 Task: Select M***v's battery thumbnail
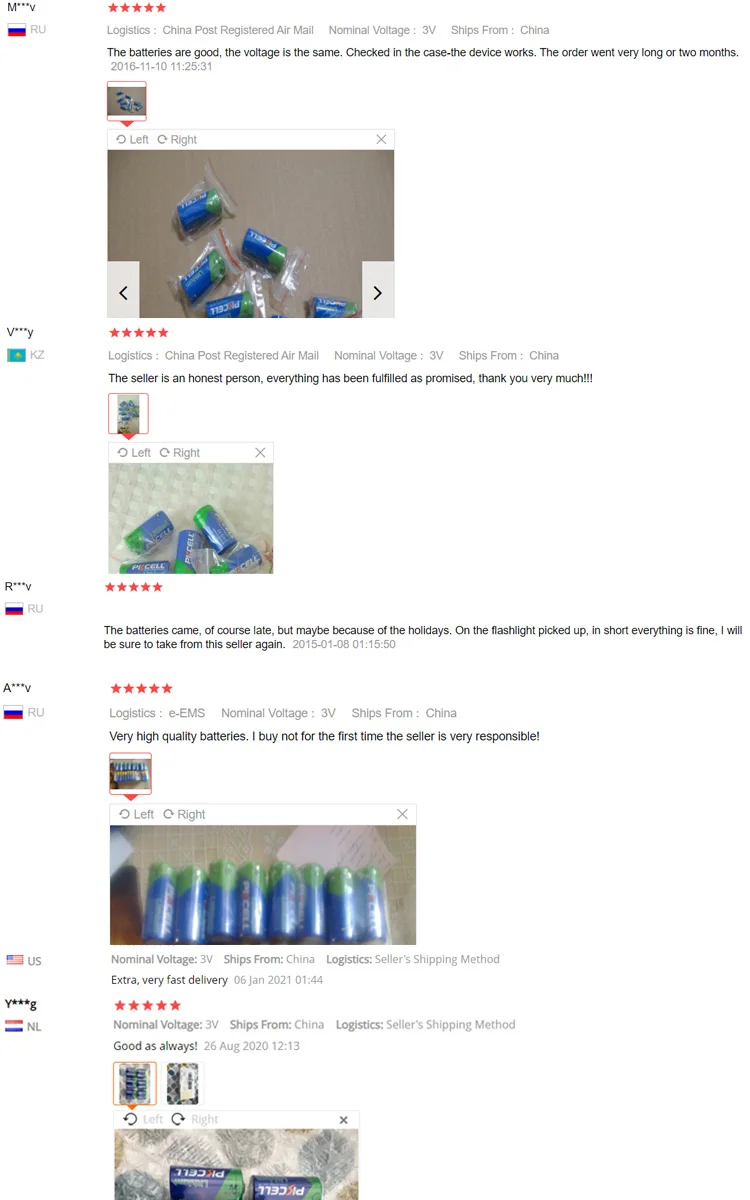point(126,101)
